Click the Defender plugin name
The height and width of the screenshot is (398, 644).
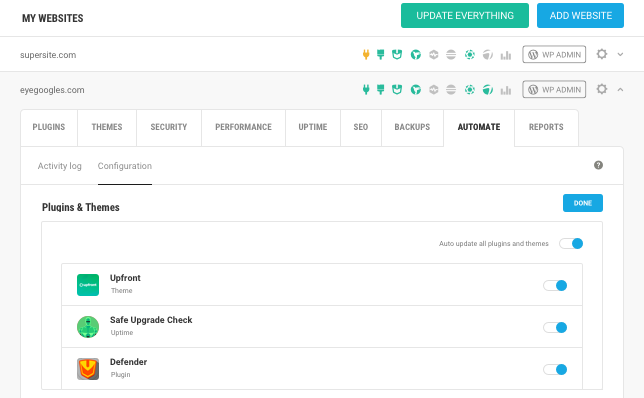129,362
